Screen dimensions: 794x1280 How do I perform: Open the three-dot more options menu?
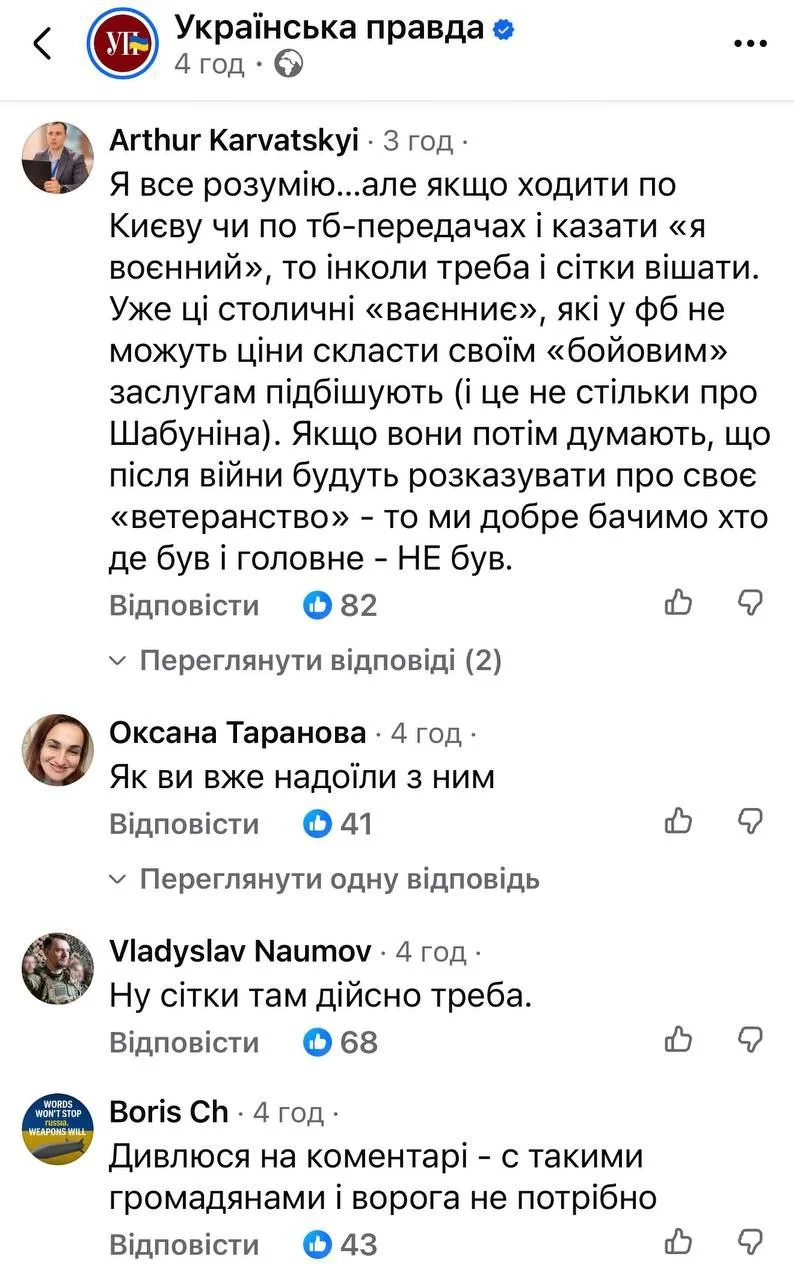click(750, 44)
